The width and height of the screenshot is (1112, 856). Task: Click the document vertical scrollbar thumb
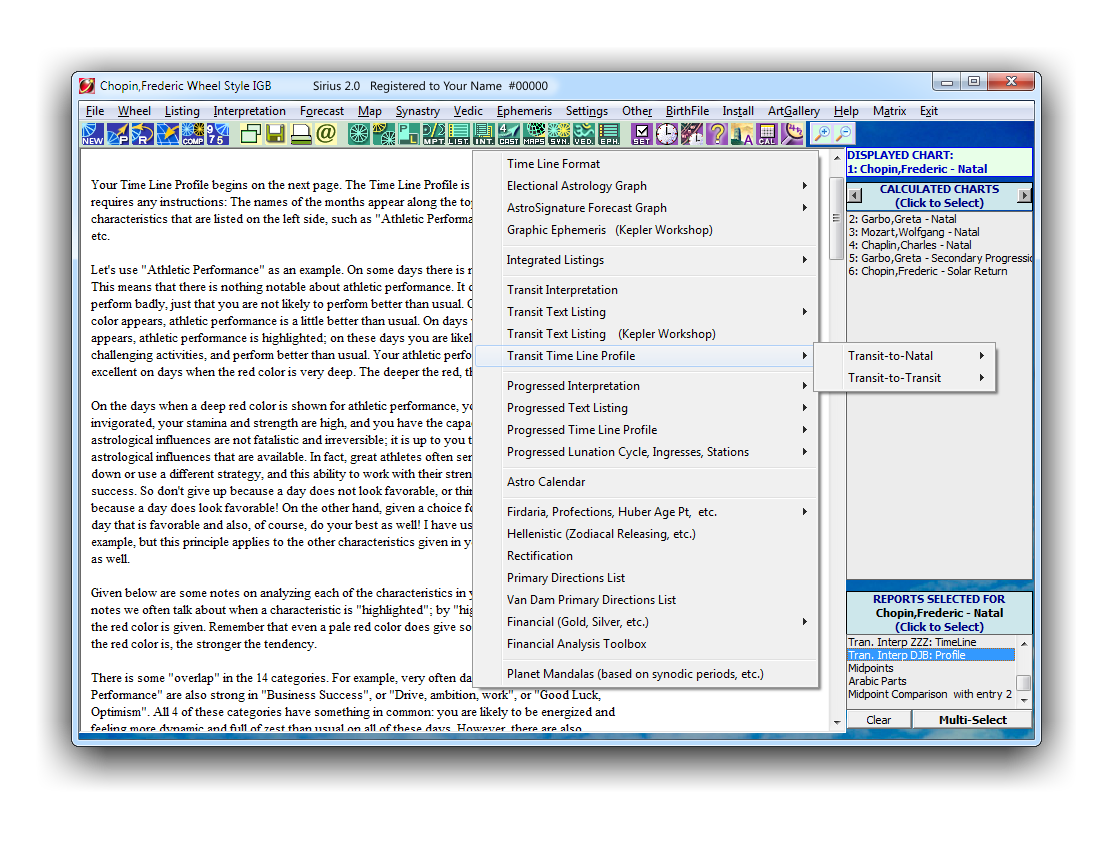tap(836, 218)
